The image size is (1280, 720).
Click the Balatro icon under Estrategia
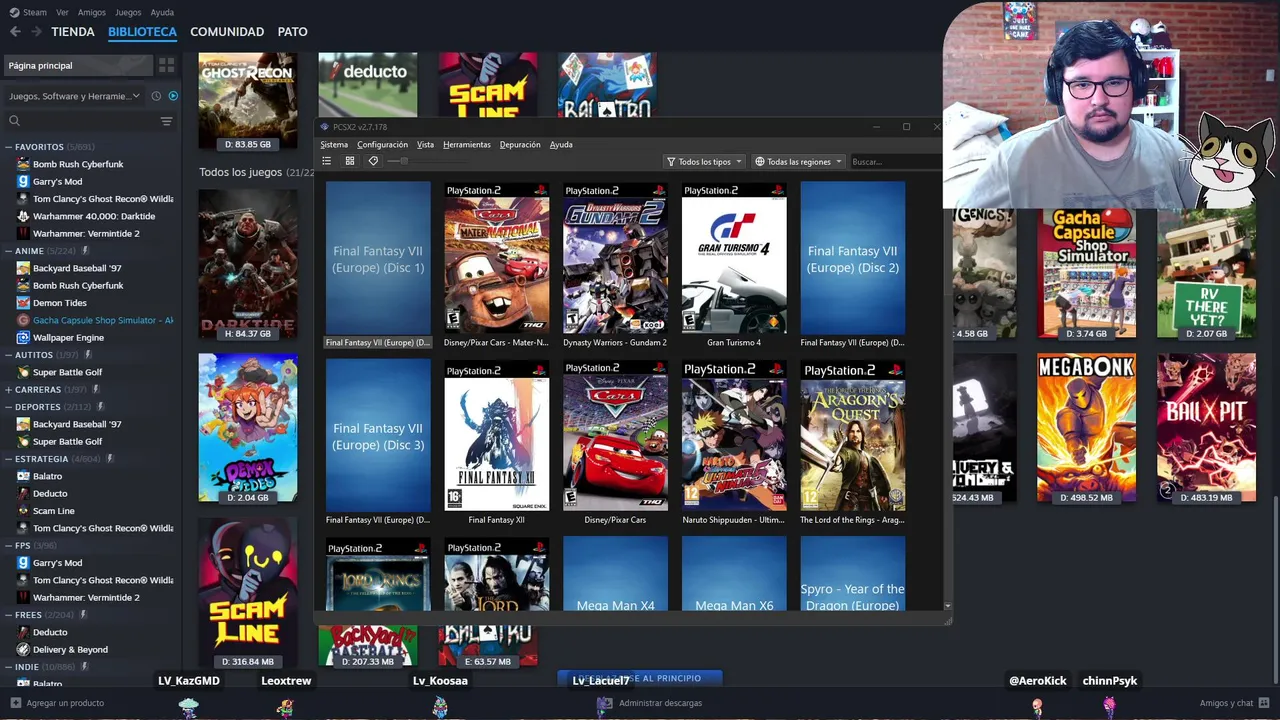[23, 476]
